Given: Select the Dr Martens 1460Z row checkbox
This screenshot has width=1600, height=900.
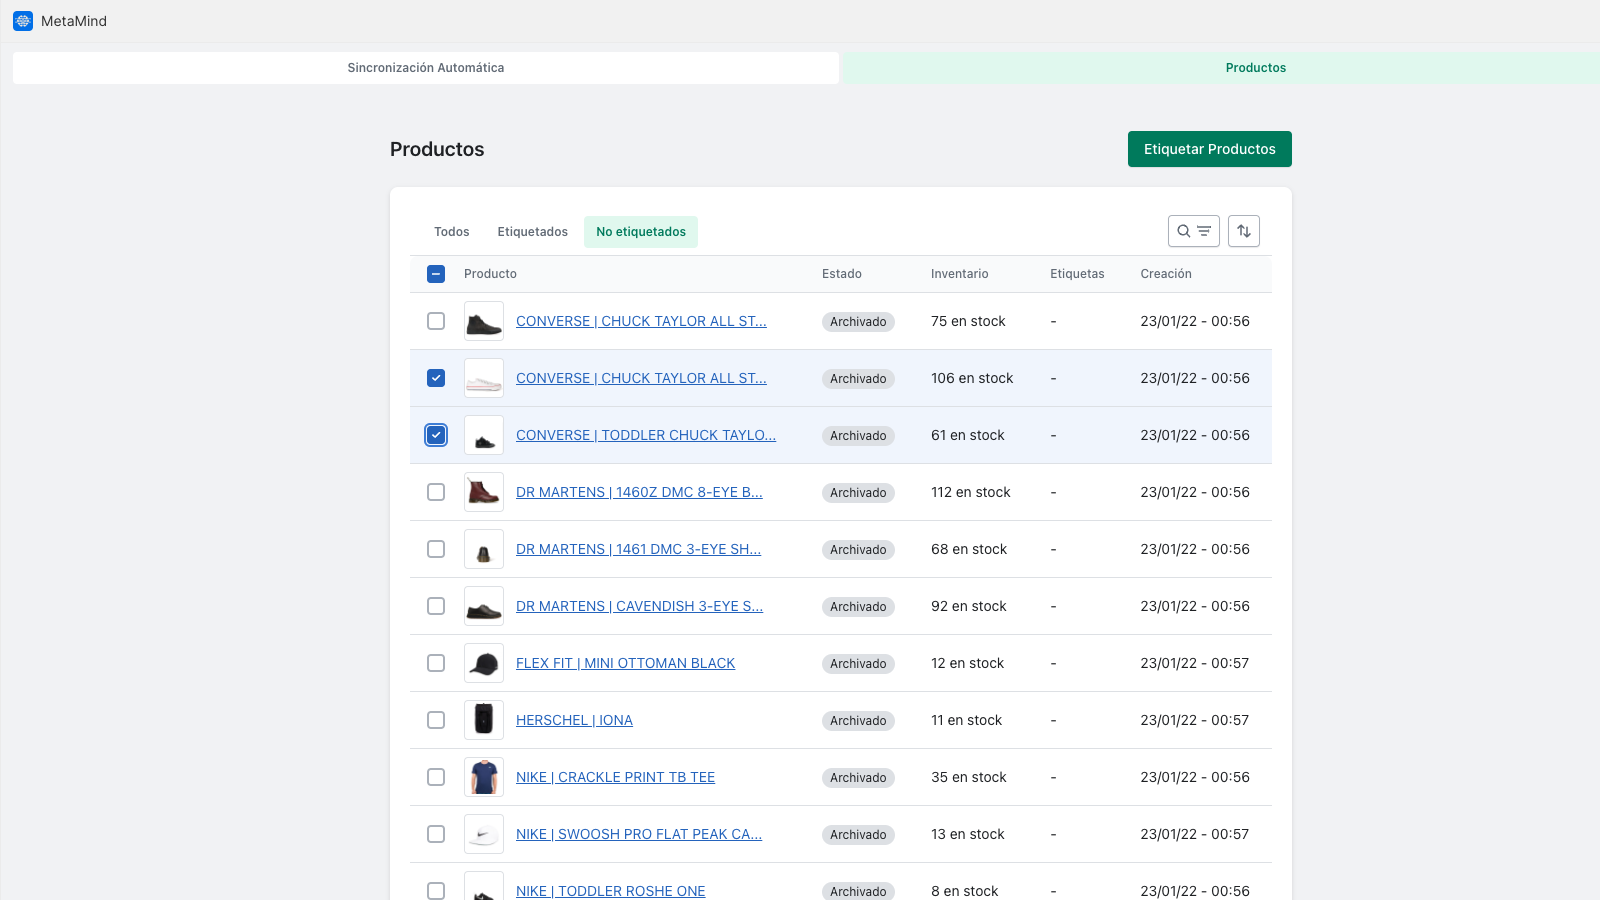Looking at the screenshot, I should pos(436,492).
